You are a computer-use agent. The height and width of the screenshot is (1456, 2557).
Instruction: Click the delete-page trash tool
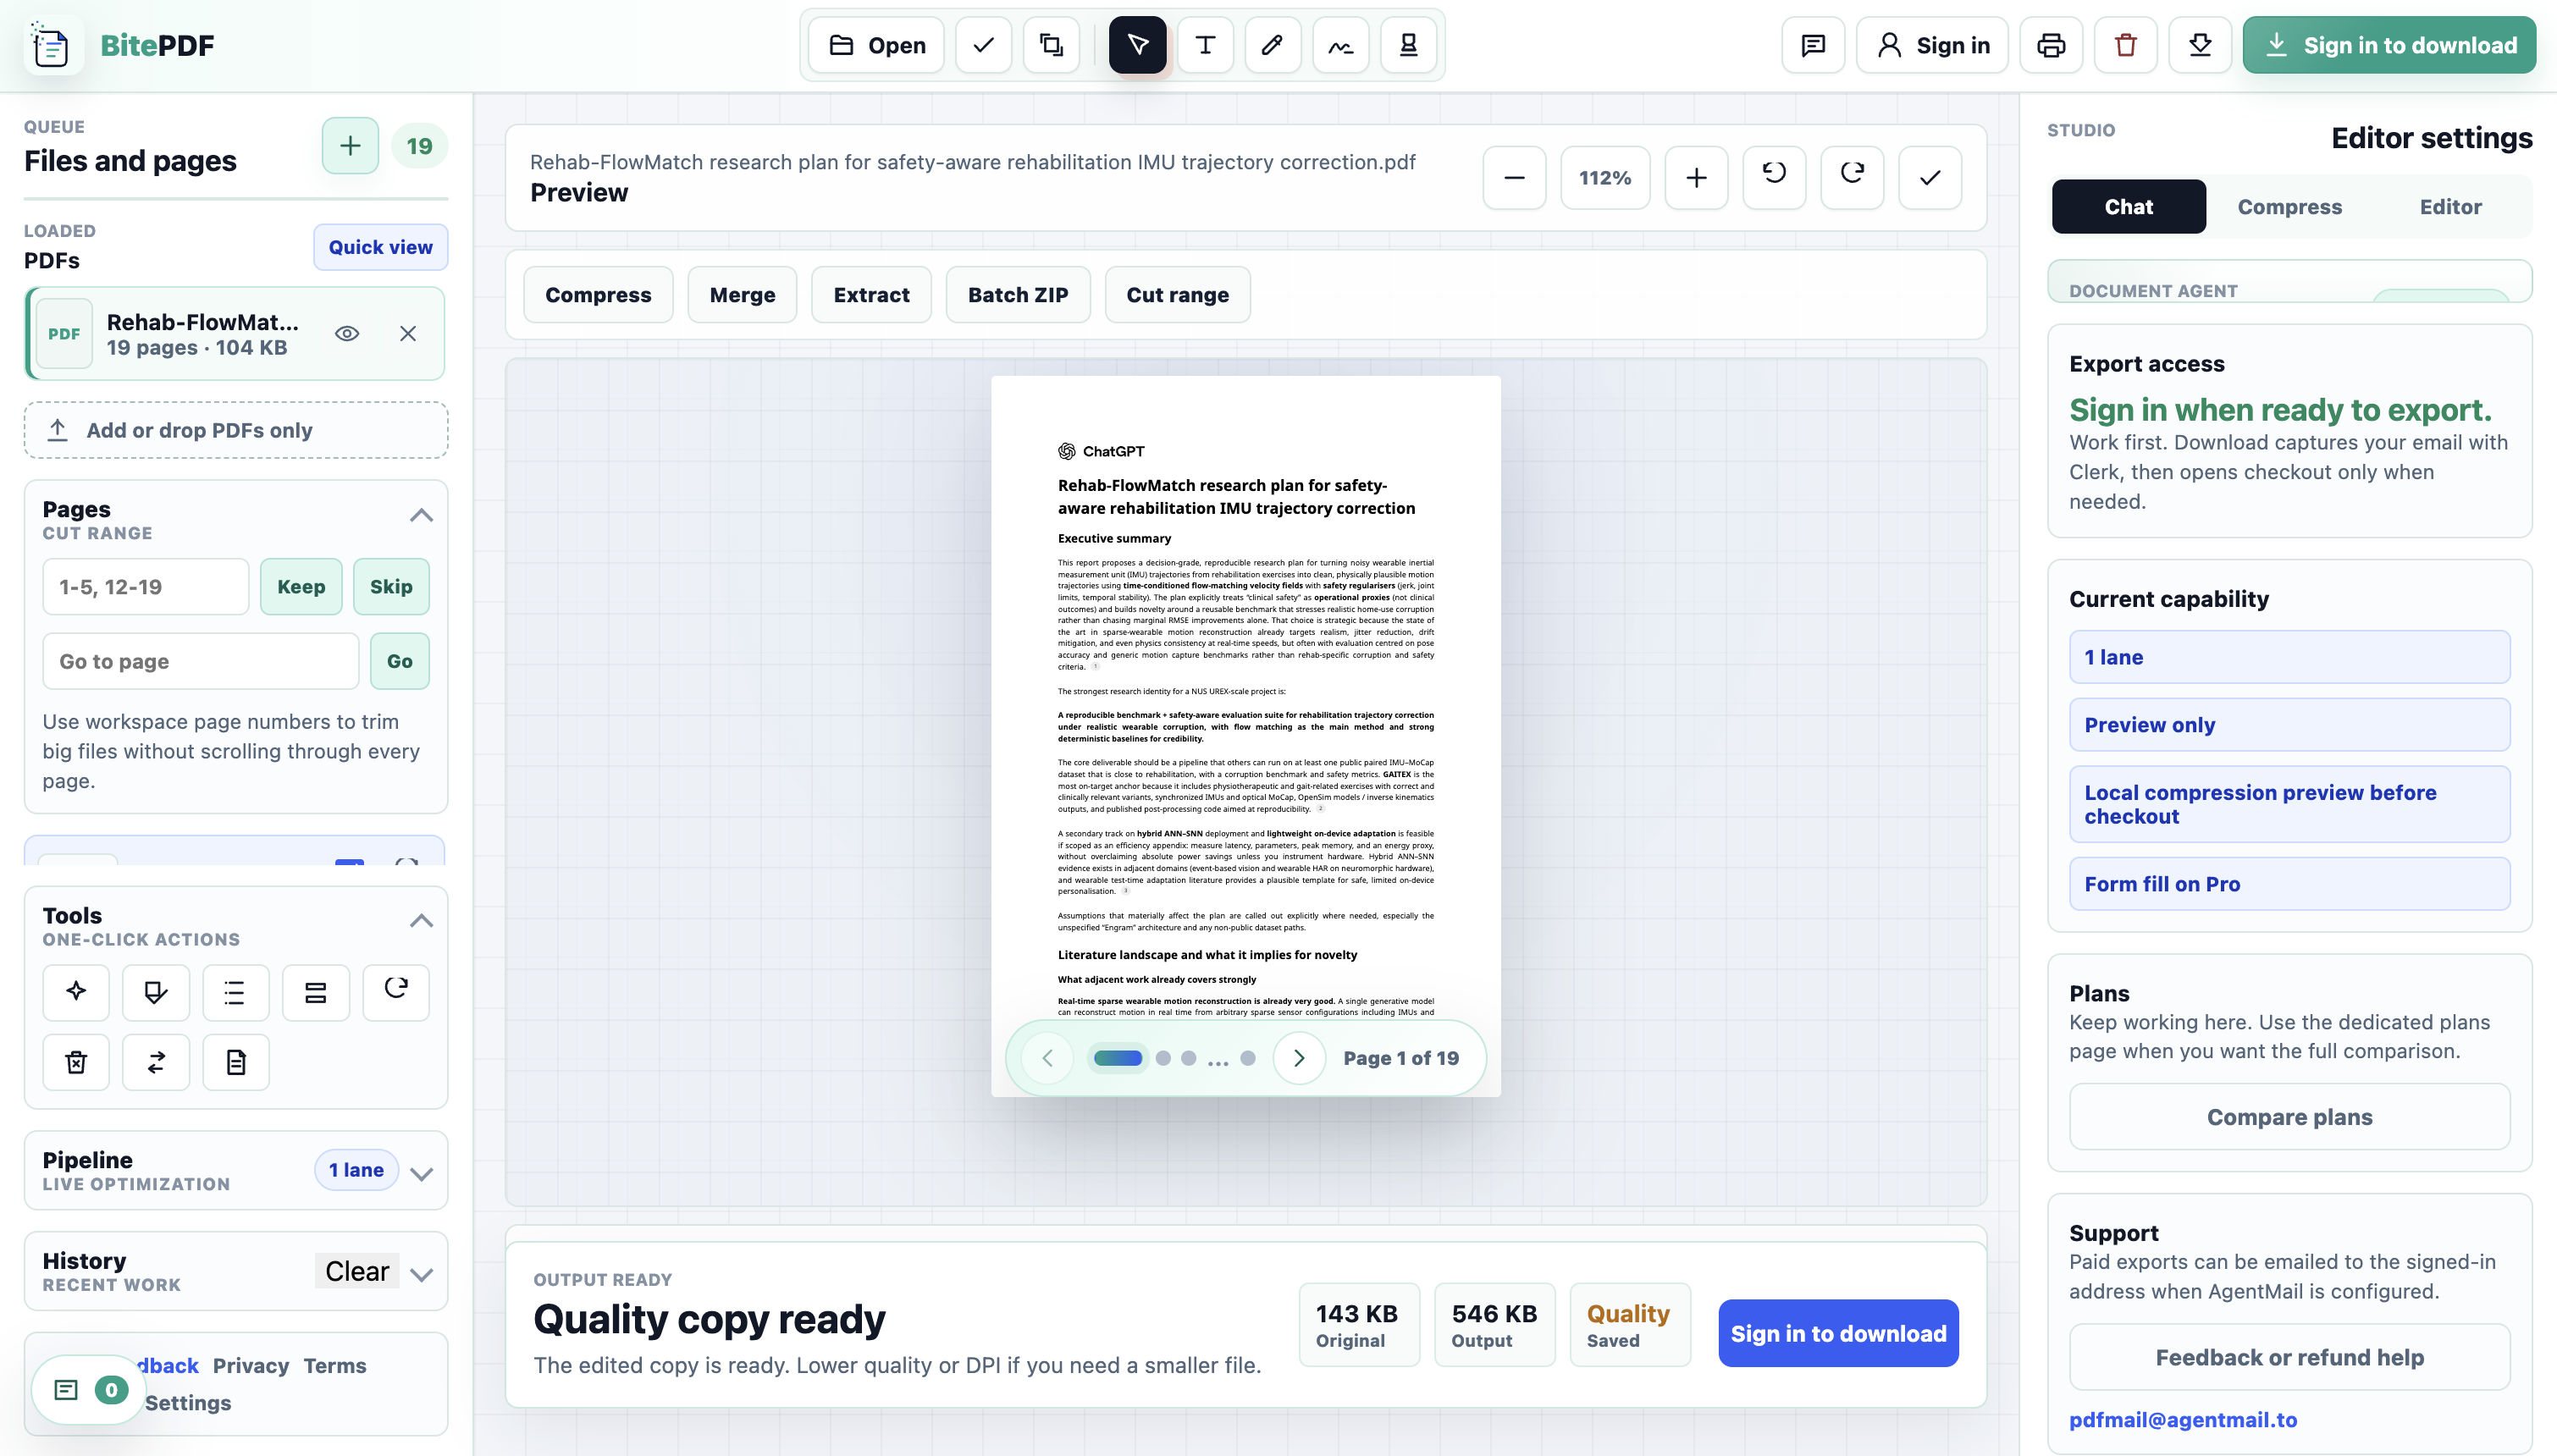click(x=76, y=1062)
